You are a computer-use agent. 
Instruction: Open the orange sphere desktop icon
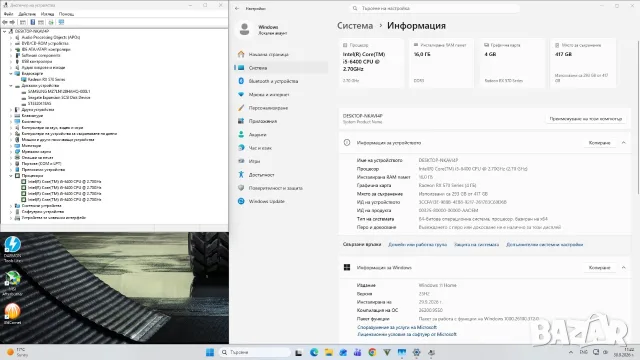point(13,314)
